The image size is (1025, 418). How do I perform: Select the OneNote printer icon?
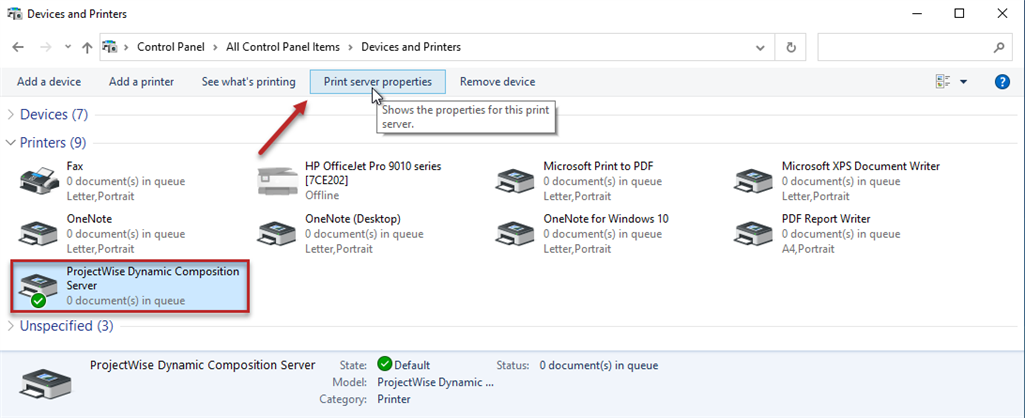tap(39, 234)
